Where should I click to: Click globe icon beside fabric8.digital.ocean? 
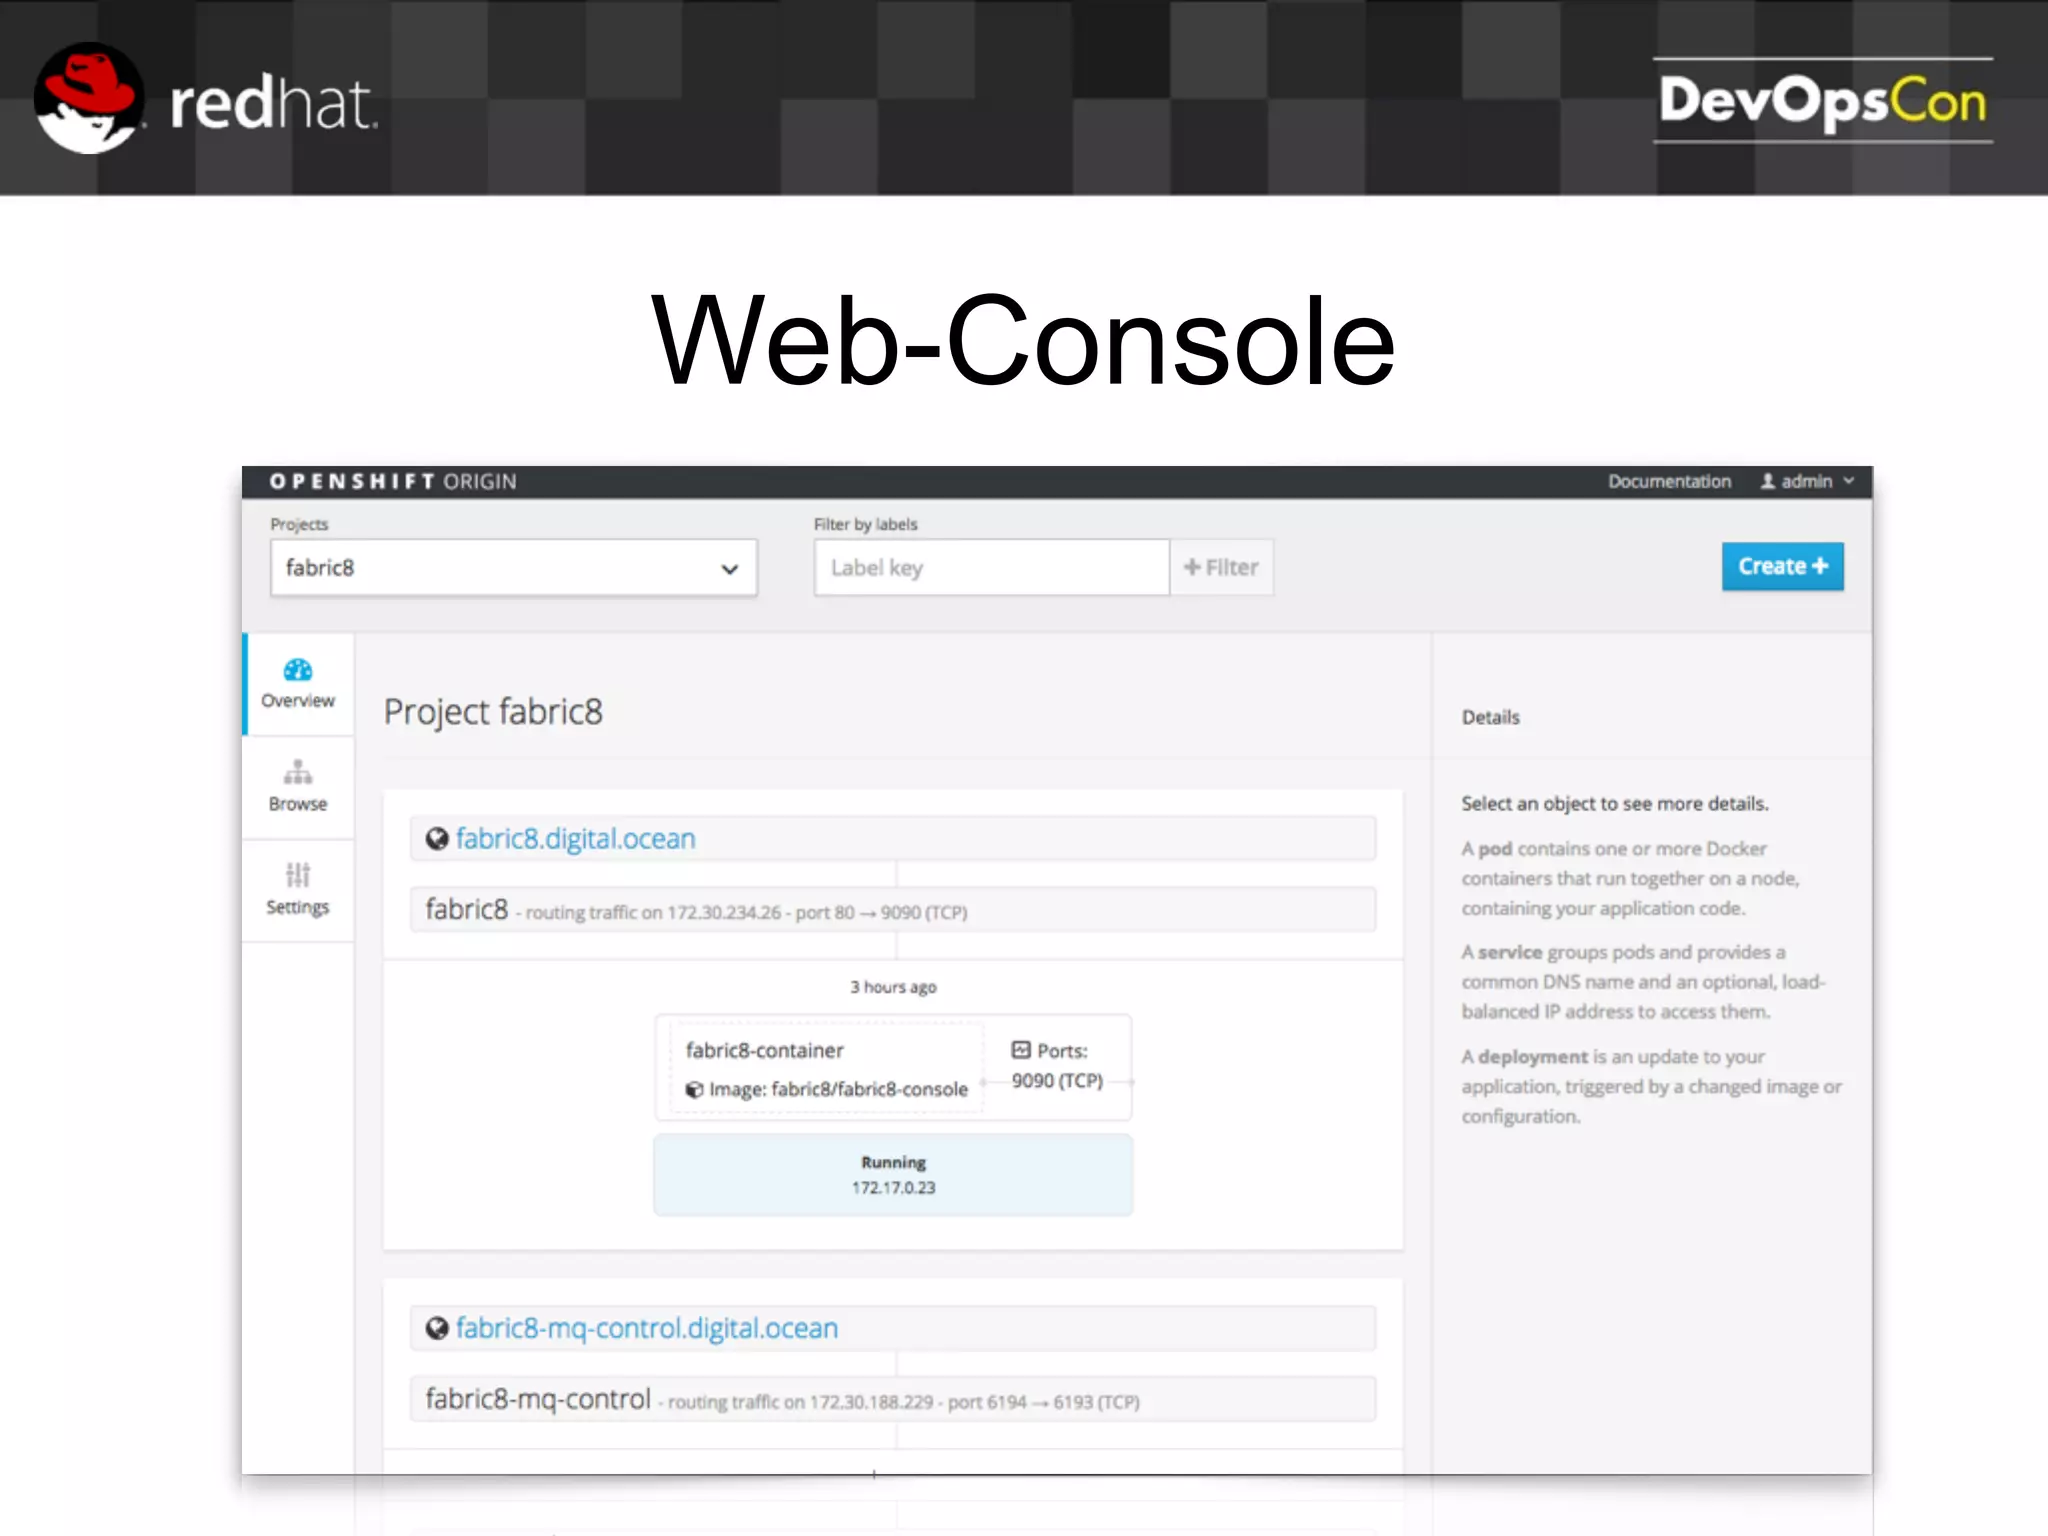pyautogui.click(x=437, y=838)
